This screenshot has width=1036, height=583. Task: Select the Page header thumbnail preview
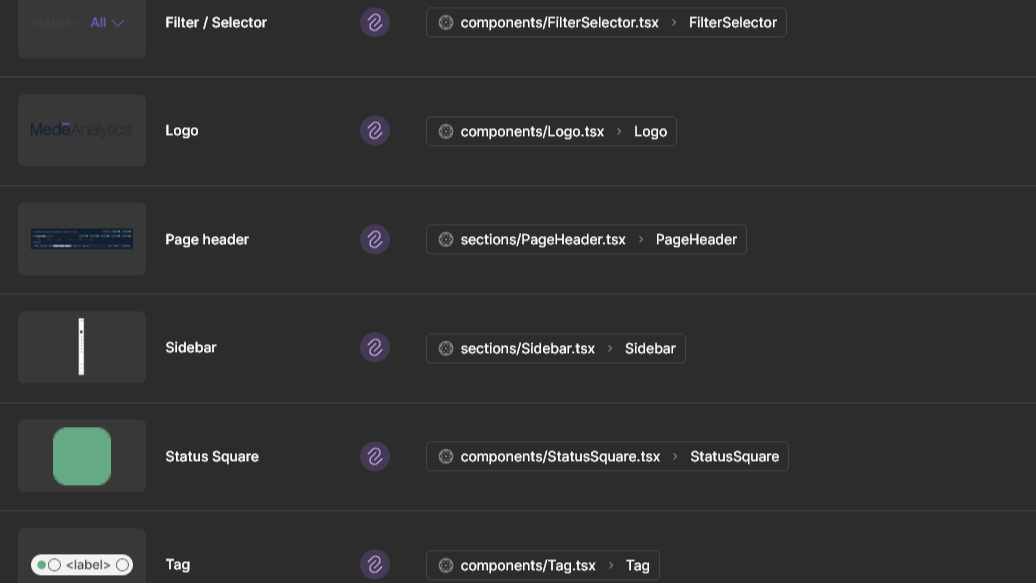(x=82, y=239)
